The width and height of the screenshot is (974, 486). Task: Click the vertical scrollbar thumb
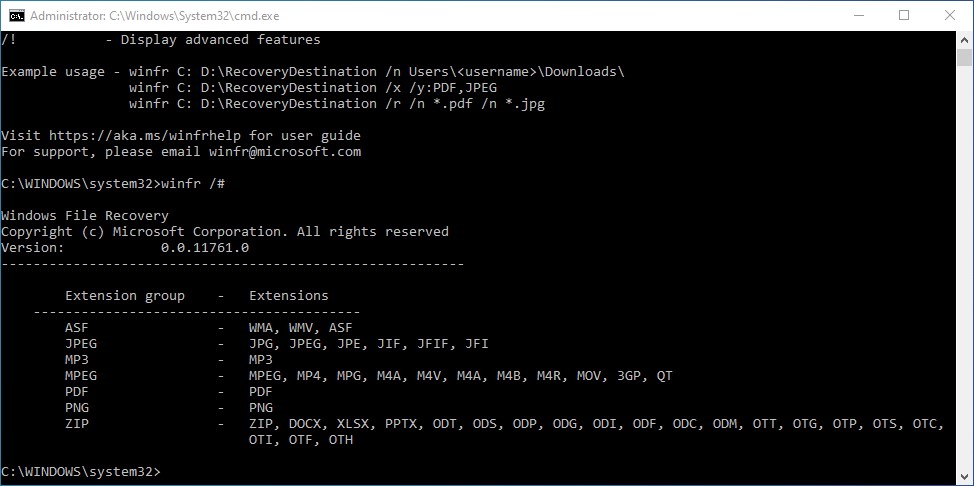964,57
